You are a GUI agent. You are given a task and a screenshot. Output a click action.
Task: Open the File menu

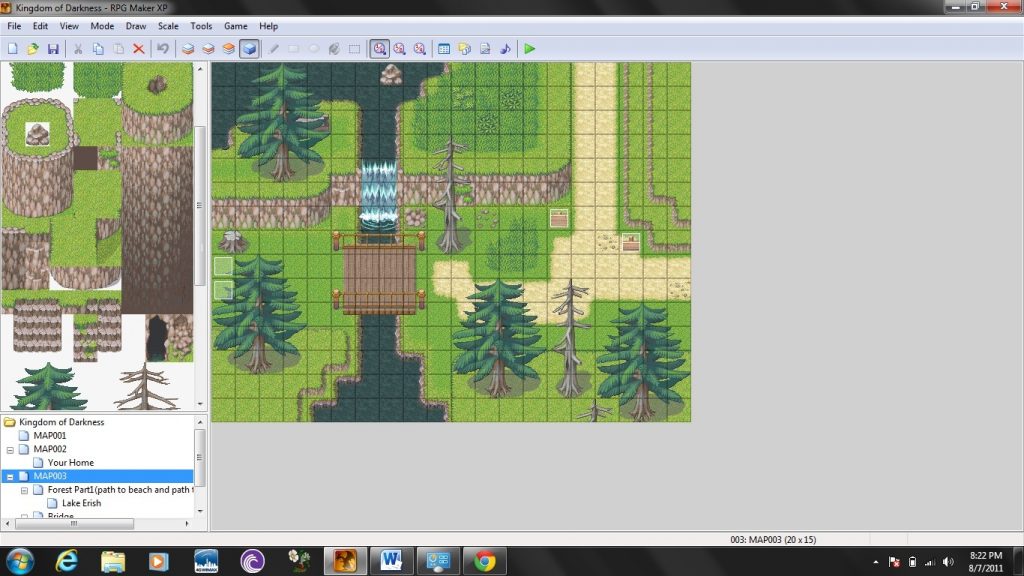(x=14, y=26)
